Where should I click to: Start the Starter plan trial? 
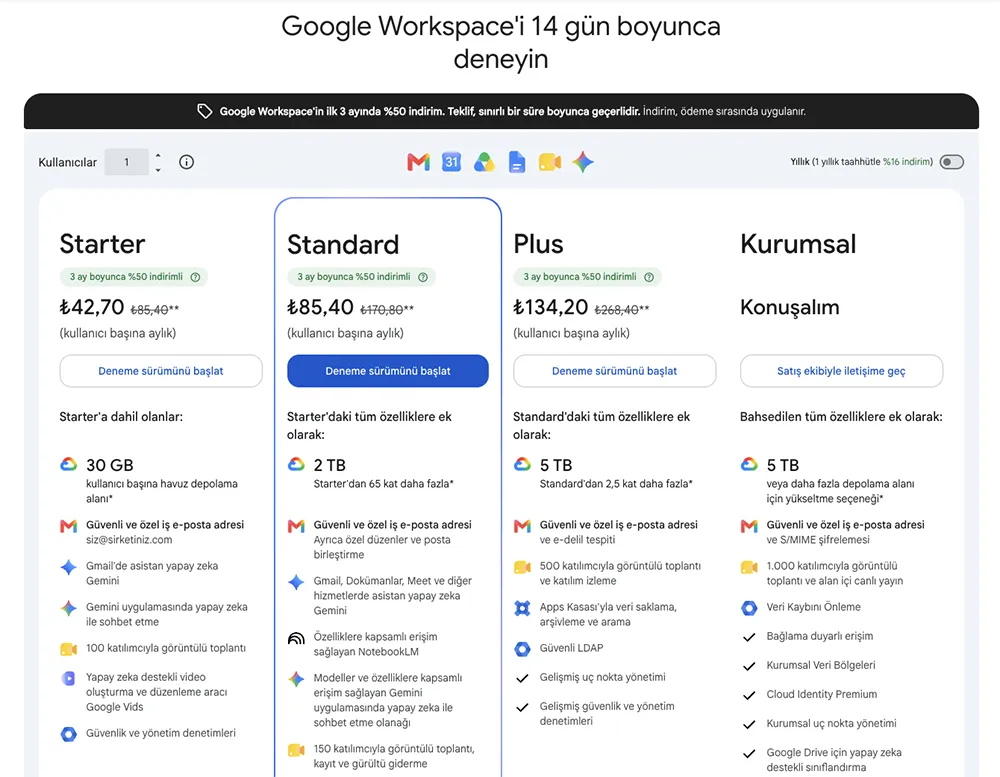(161, 371)
